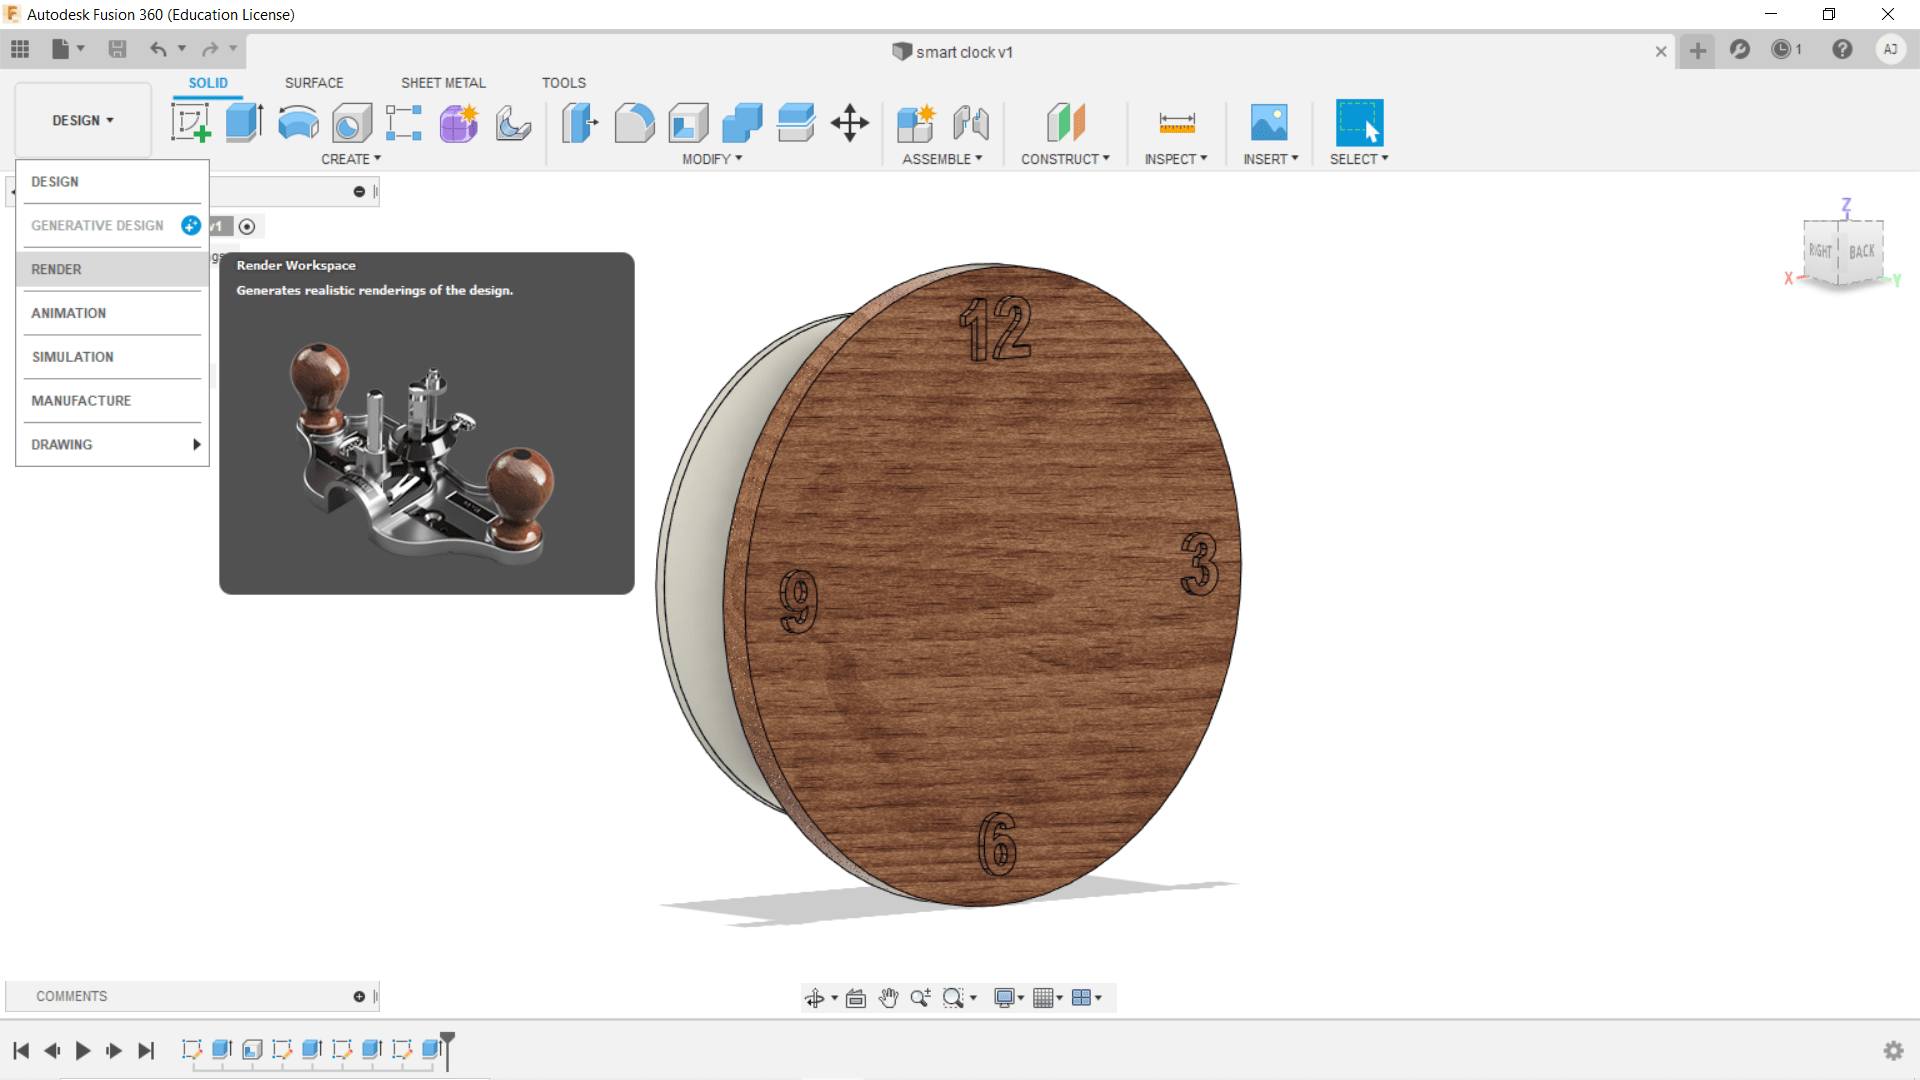Switch to the SHEET METAL tab

(x=443, y=83)
